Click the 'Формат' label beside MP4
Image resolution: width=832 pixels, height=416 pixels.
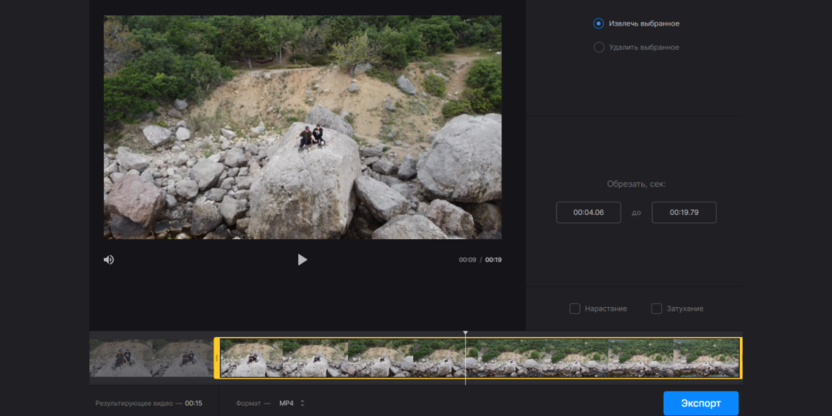click(249, 403)
